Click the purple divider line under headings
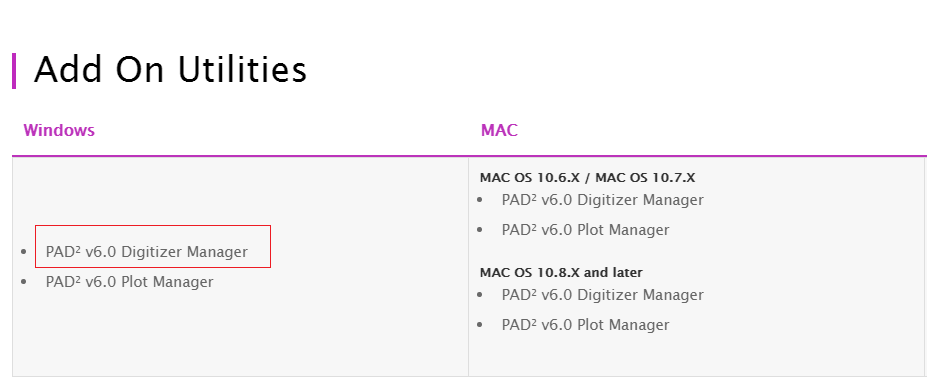The width and height of the screenshot is (927, 389). point(469,156)
